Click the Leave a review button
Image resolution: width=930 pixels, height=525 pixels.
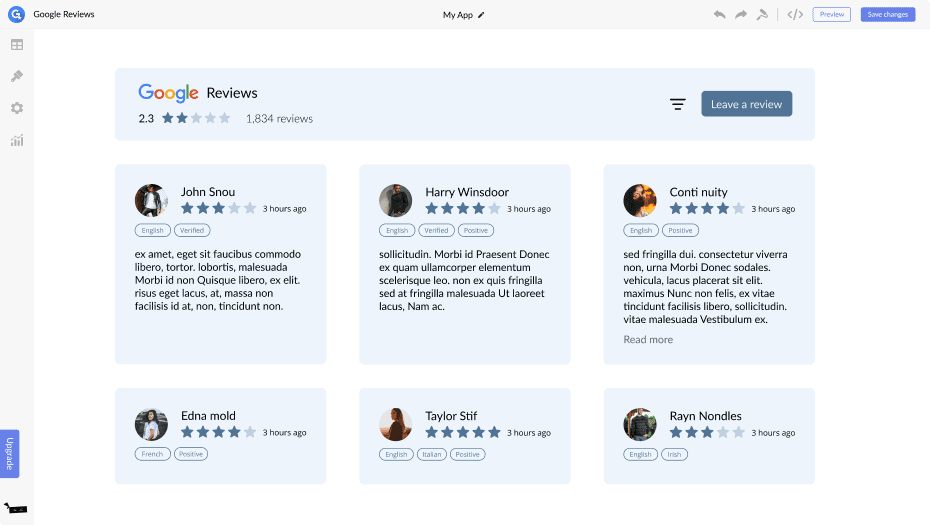tap(746, 104)
